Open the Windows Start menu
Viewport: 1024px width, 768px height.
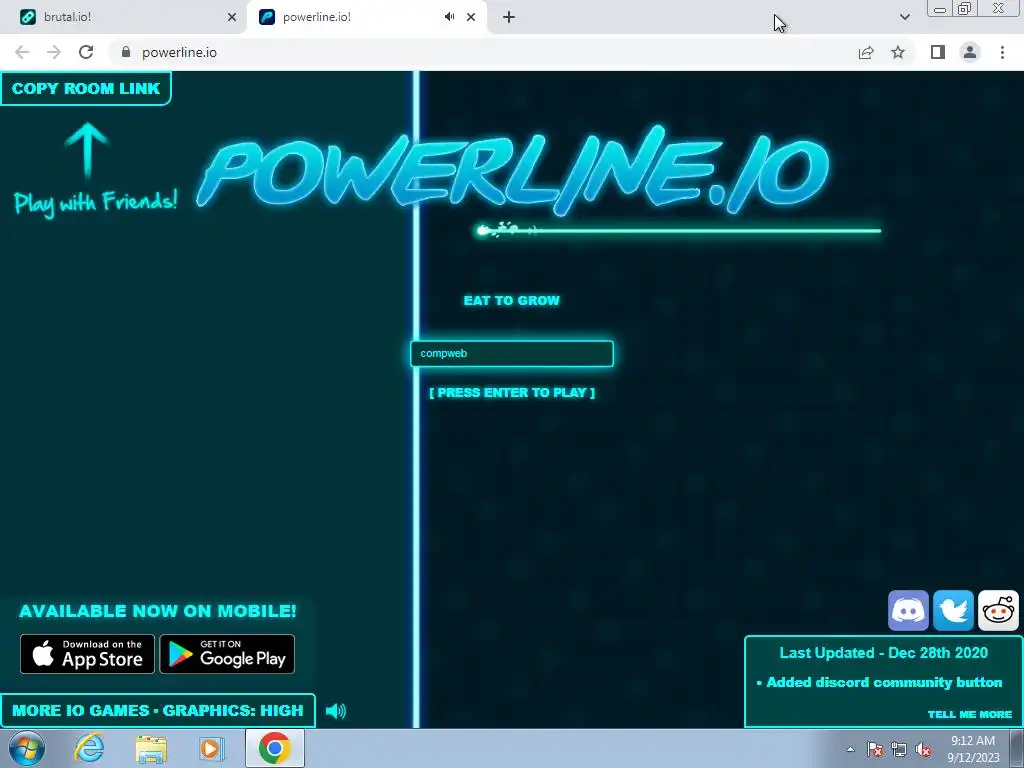[x=27, y=748]
